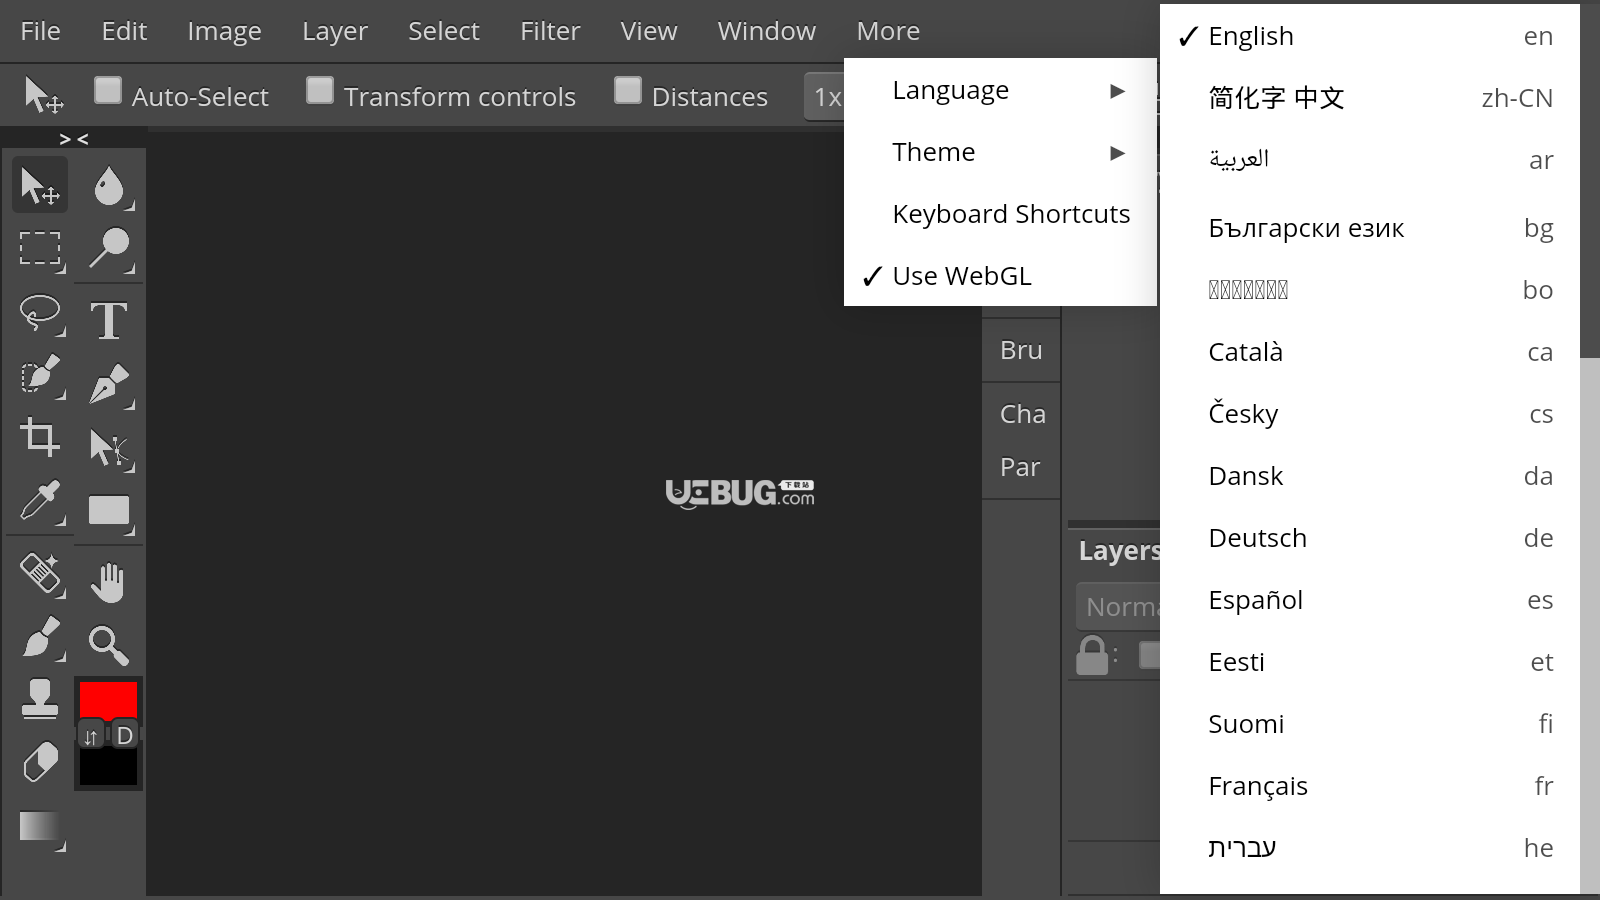This screenshot has width=1600, height=900.
Task: Select the Path Select tool
Action: point(109,447)
